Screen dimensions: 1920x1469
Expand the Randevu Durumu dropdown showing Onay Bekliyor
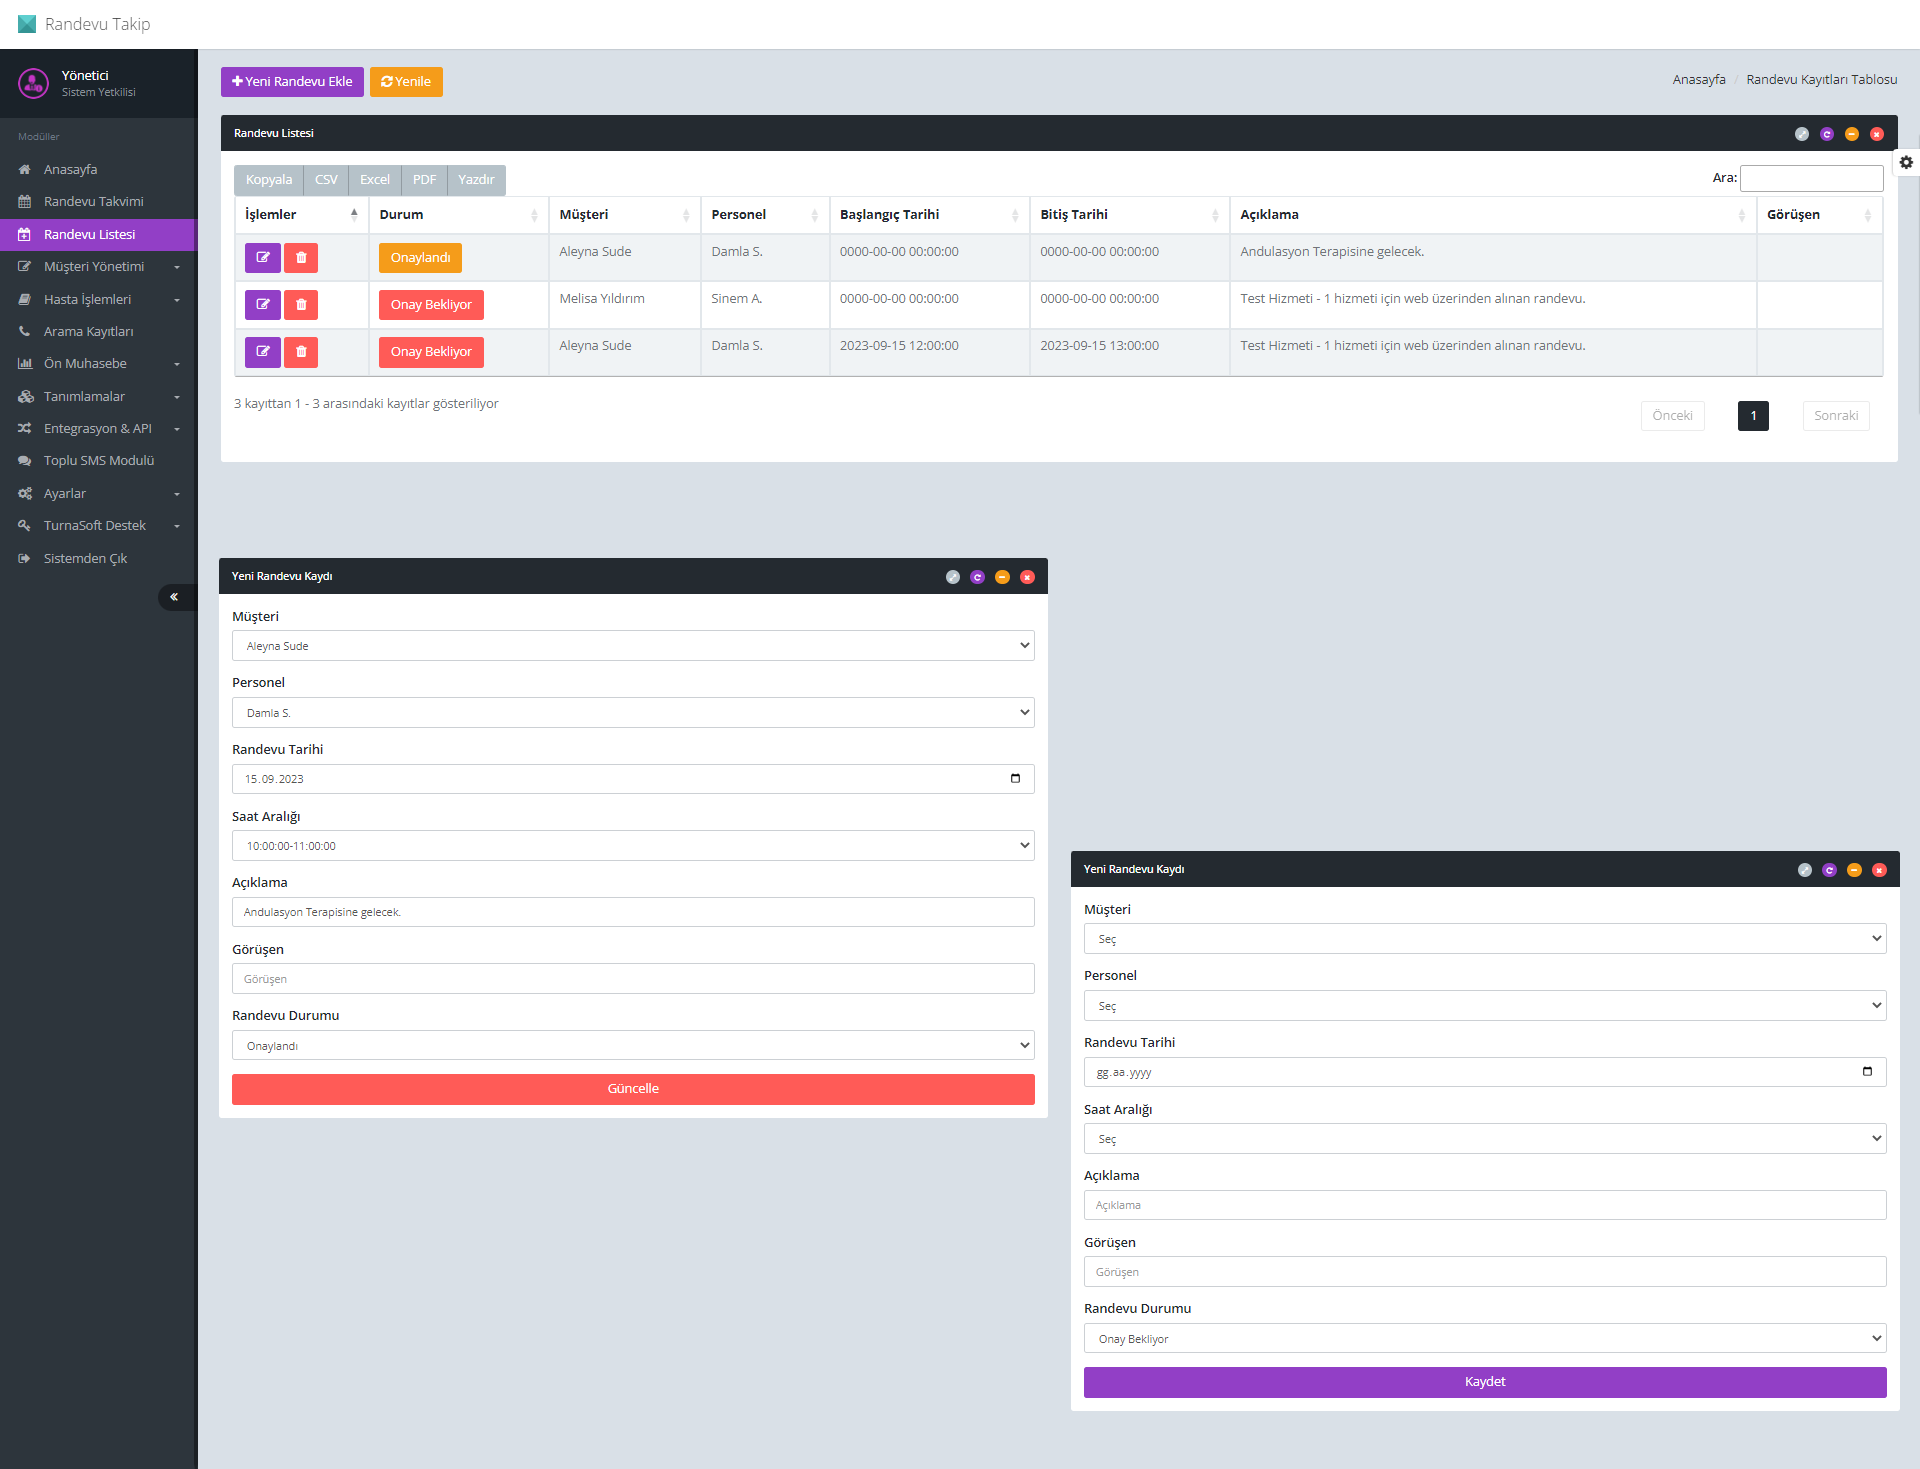pos(1485,1339)
